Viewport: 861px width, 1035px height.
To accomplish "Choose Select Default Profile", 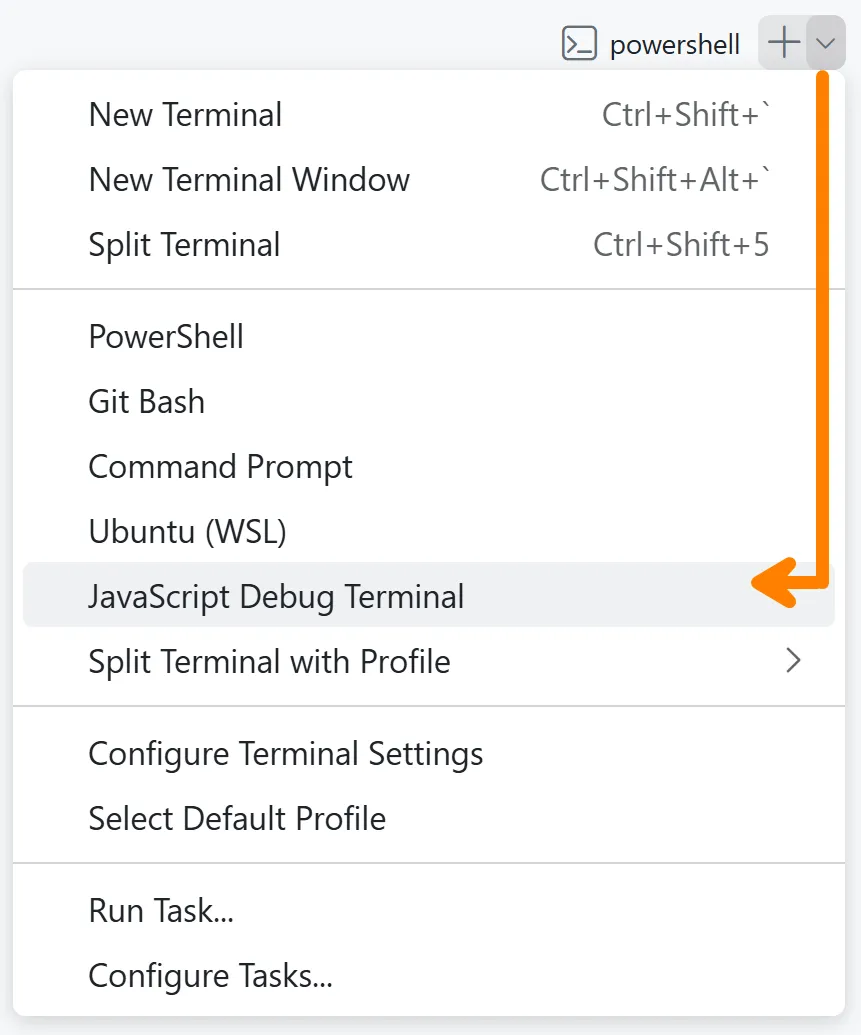I will click(x=237, y=818).
